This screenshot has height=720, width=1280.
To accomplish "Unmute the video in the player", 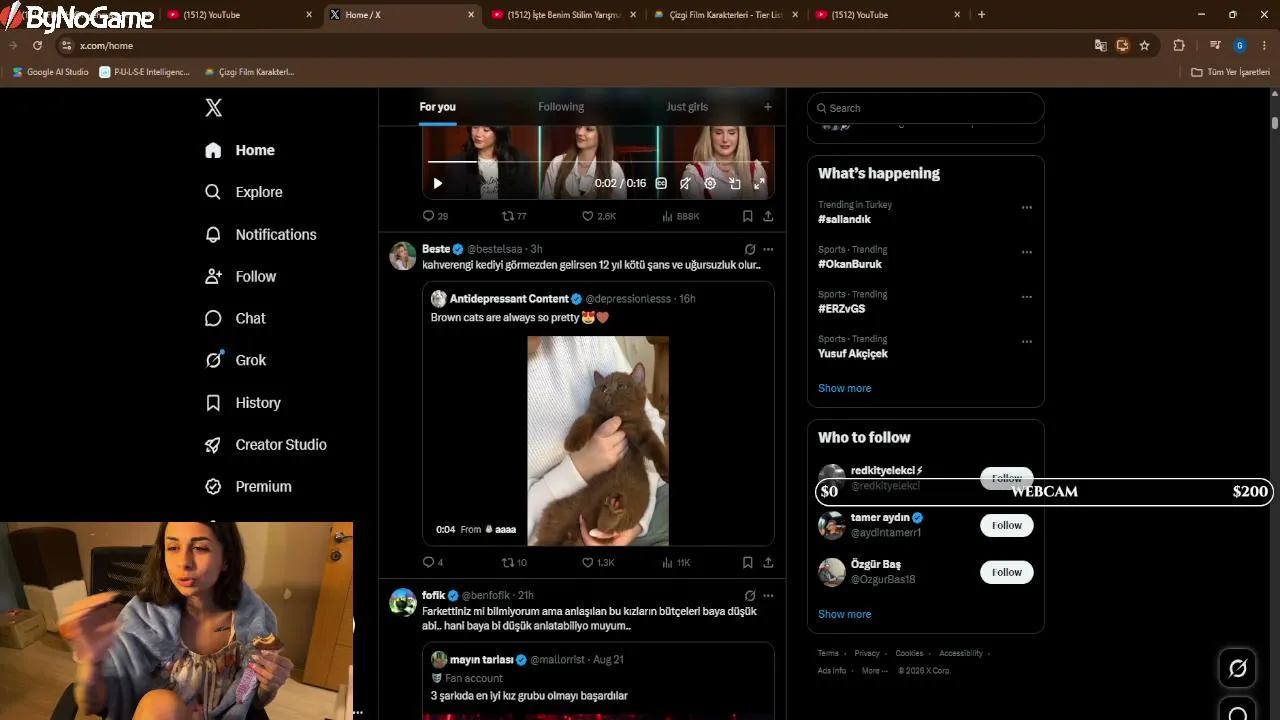I will coord(685,183).
